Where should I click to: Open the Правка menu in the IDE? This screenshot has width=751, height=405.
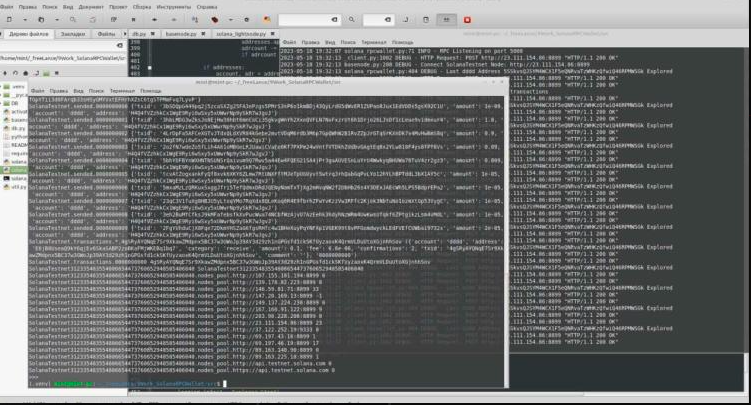coord(28,7)
